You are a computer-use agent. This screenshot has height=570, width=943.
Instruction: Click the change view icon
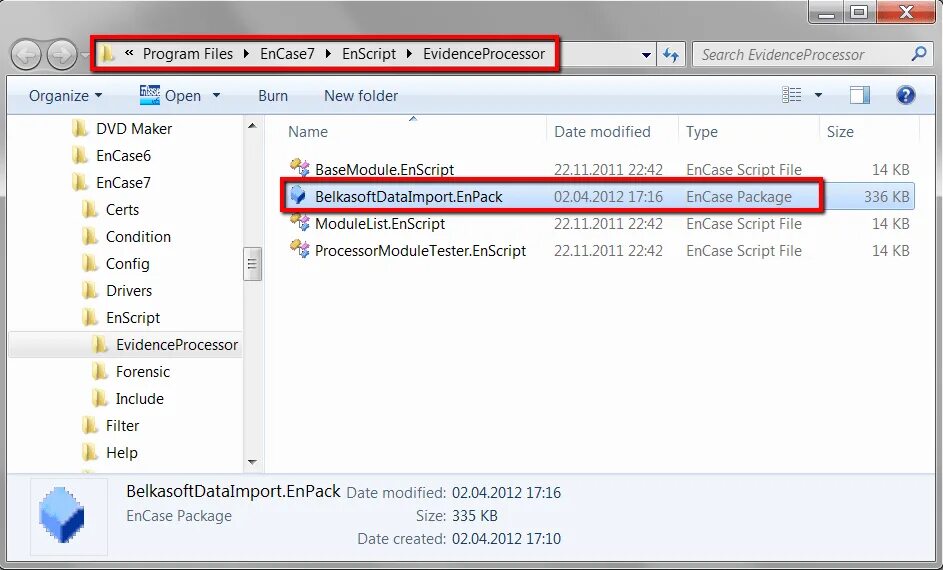[x=791, y=95]
